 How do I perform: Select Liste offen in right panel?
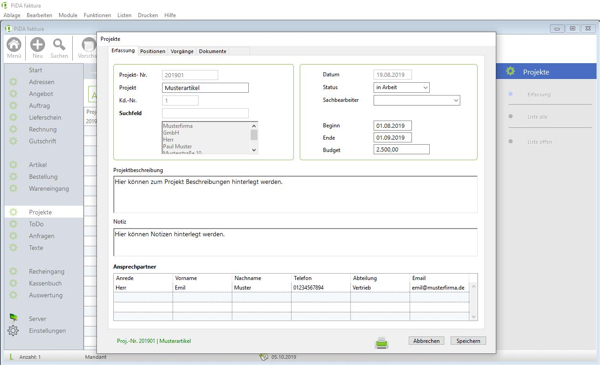pos(540,142)
